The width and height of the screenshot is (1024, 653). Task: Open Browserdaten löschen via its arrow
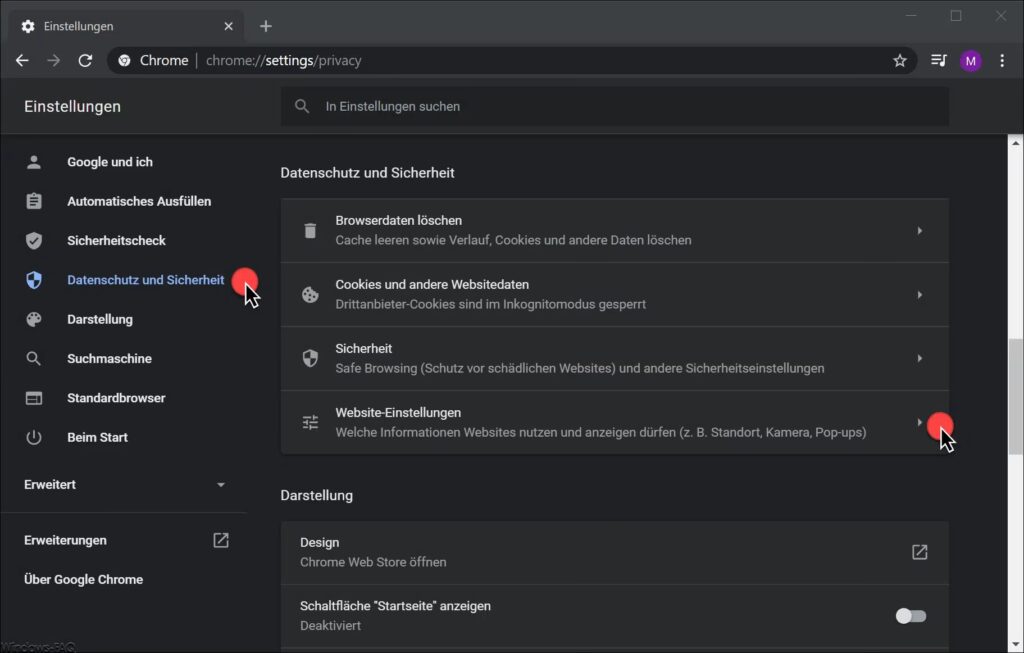(919, 231)
